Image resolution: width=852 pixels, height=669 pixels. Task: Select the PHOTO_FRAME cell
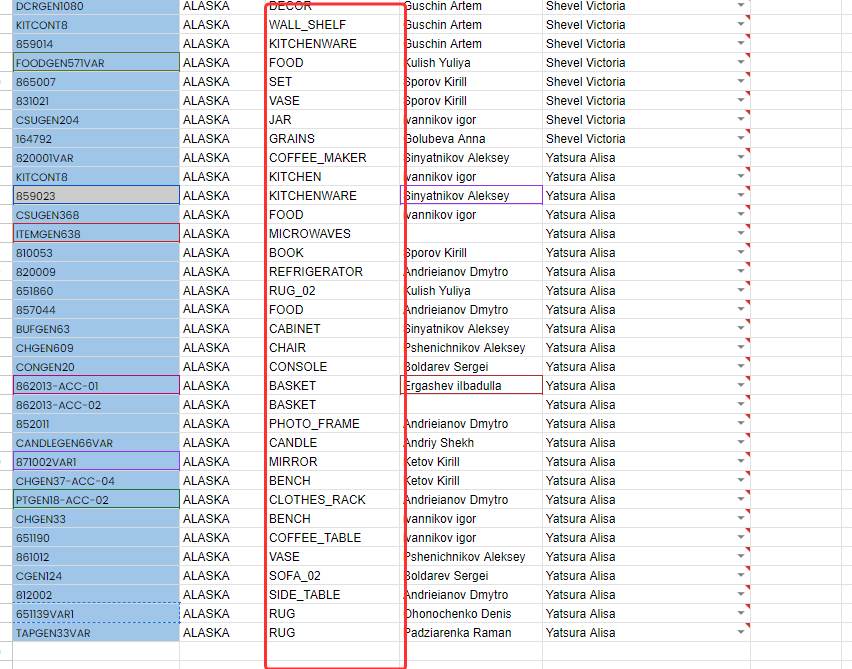[x=332, y=423]
